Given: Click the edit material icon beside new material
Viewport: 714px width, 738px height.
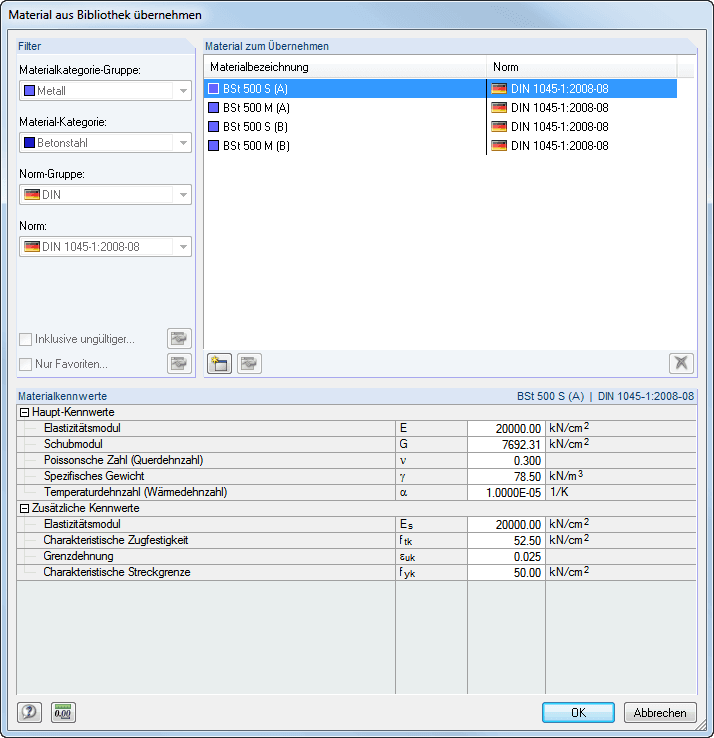Looking at the screenshot, I should [249, 363].
